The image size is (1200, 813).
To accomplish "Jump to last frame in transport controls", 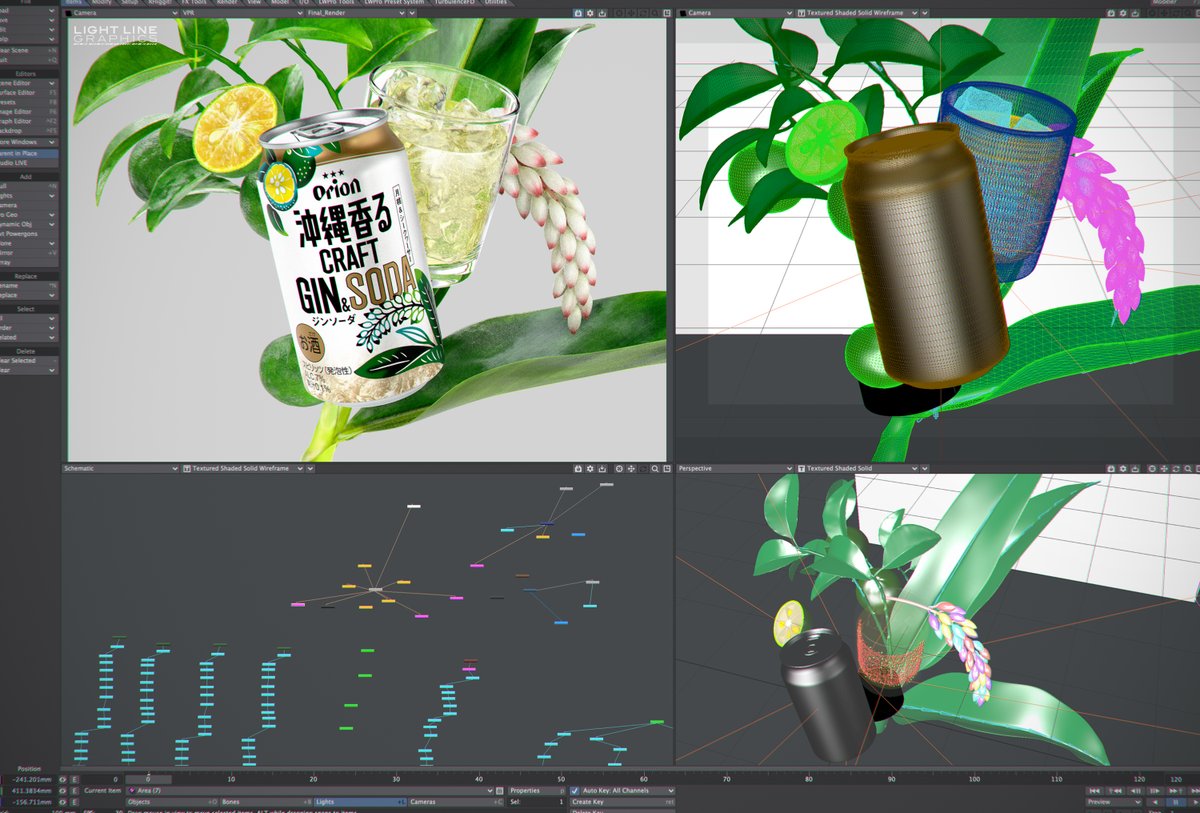I will pyautogui.click(x=1193, y=790).
